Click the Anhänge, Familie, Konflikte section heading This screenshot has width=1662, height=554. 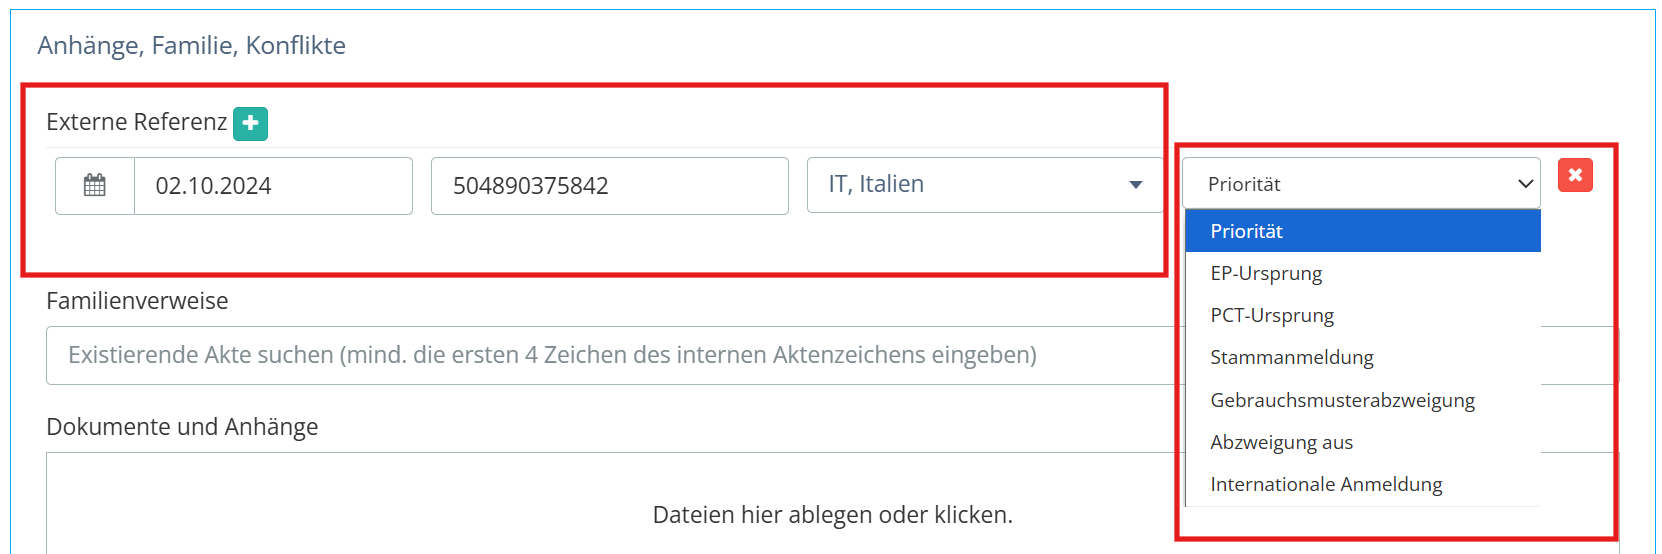pyautogui.click(x=192, y=45)
